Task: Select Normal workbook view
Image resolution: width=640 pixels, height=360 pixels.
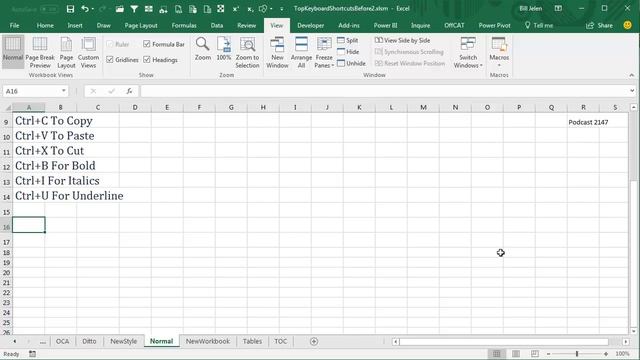Action: (13, 52)
